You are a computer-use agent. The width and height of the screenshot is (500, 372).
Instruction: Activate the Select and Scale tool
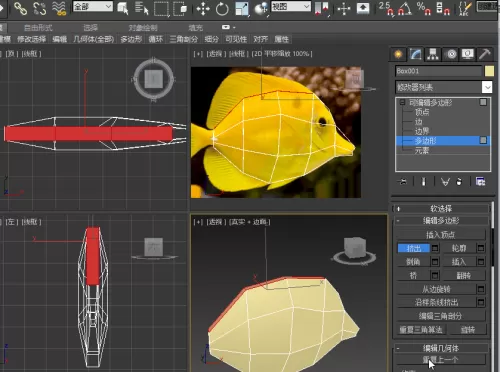tap(242, 9)
